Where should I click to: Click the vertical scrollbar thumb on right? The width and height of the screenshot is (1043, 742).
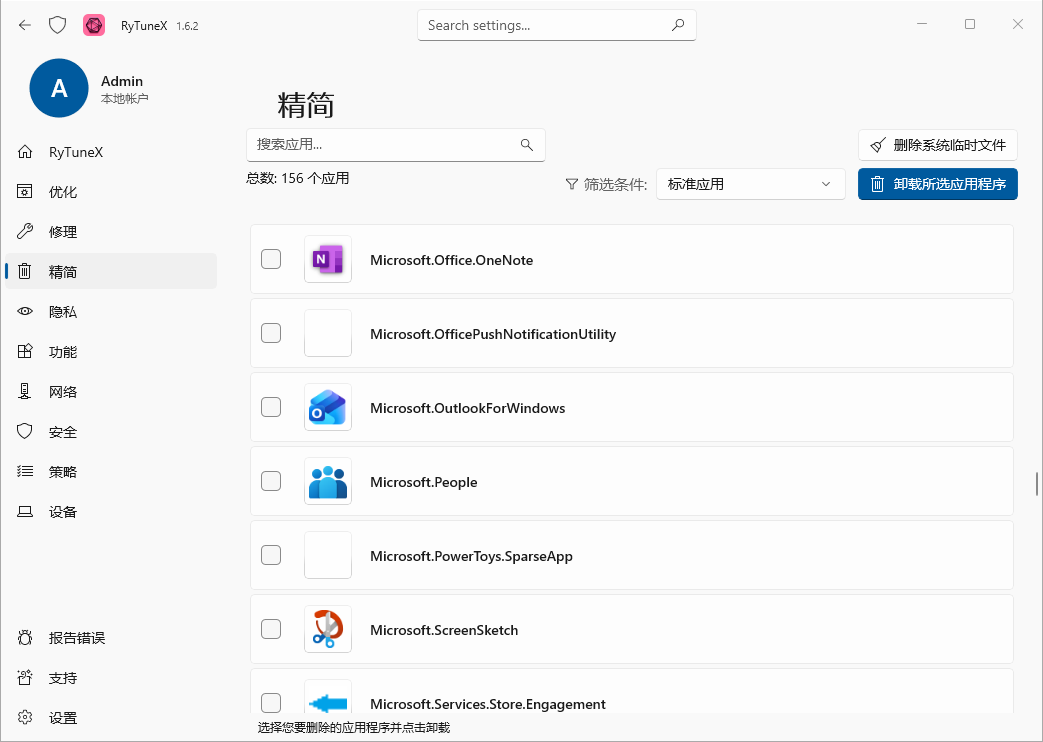[x=1037, y=483]
